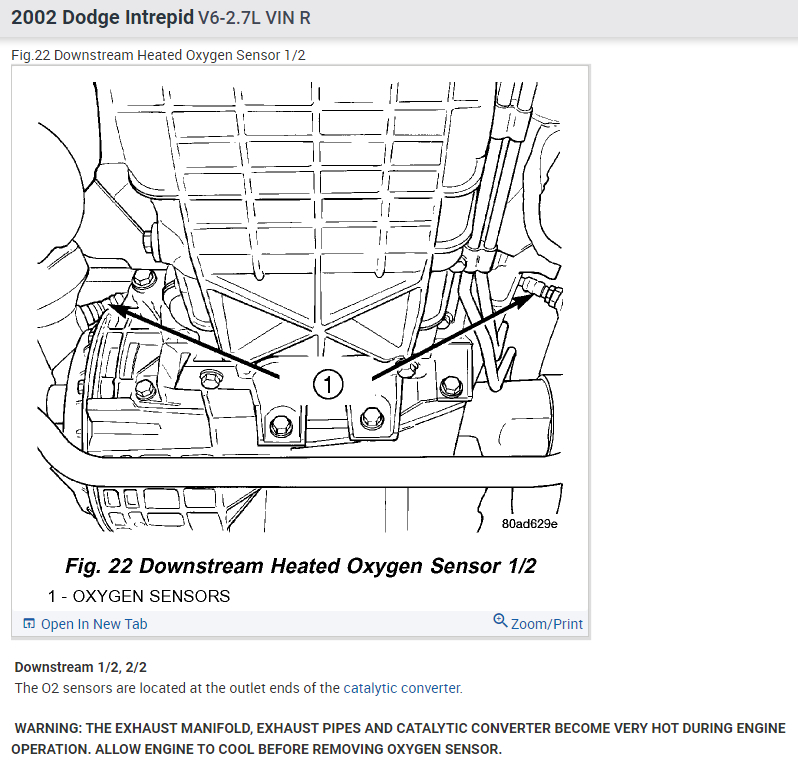
Task: Click the Fig.22 heading above the image
Action: tap(158, 55)
